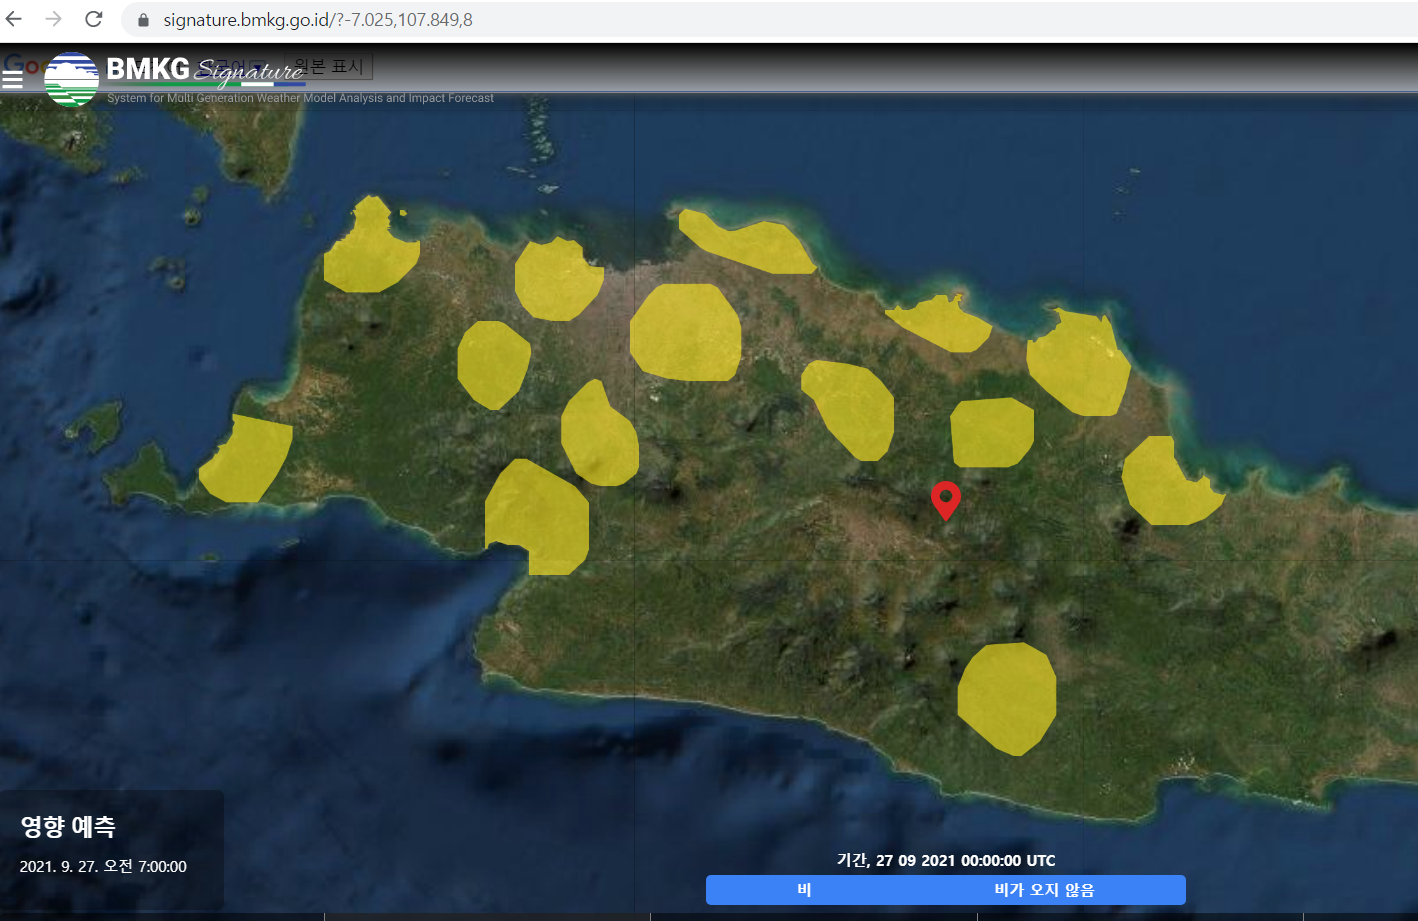Click the browser forward arrow
1418x921 pixels.
coord(54,19)
